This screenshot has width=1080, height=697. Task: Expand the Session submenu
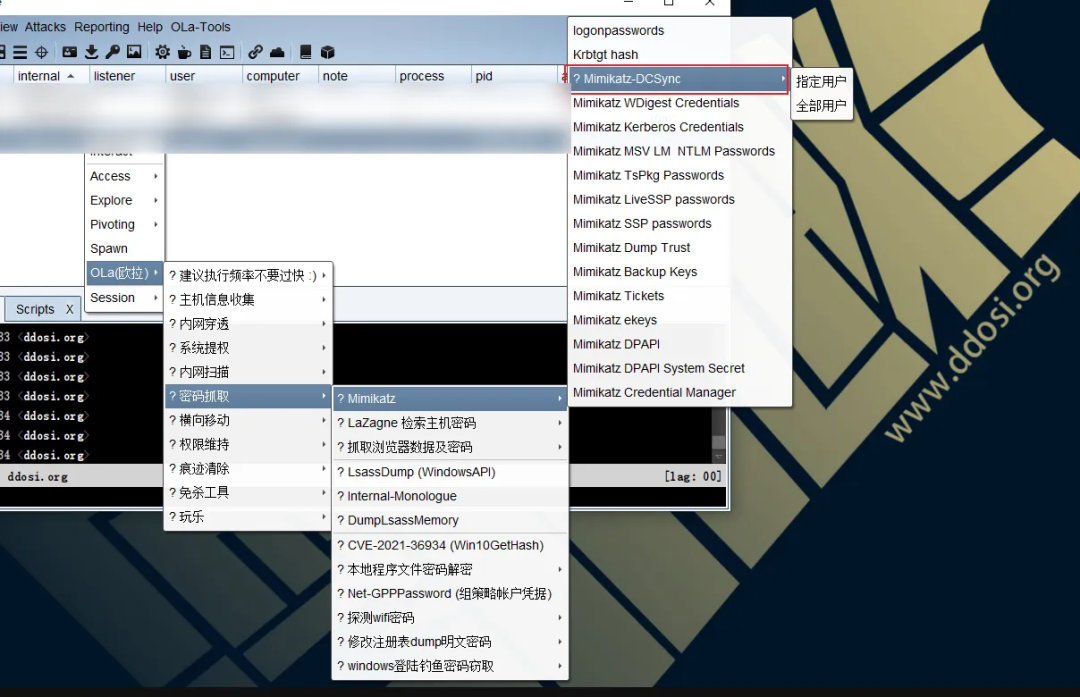[x=124, y=298]
